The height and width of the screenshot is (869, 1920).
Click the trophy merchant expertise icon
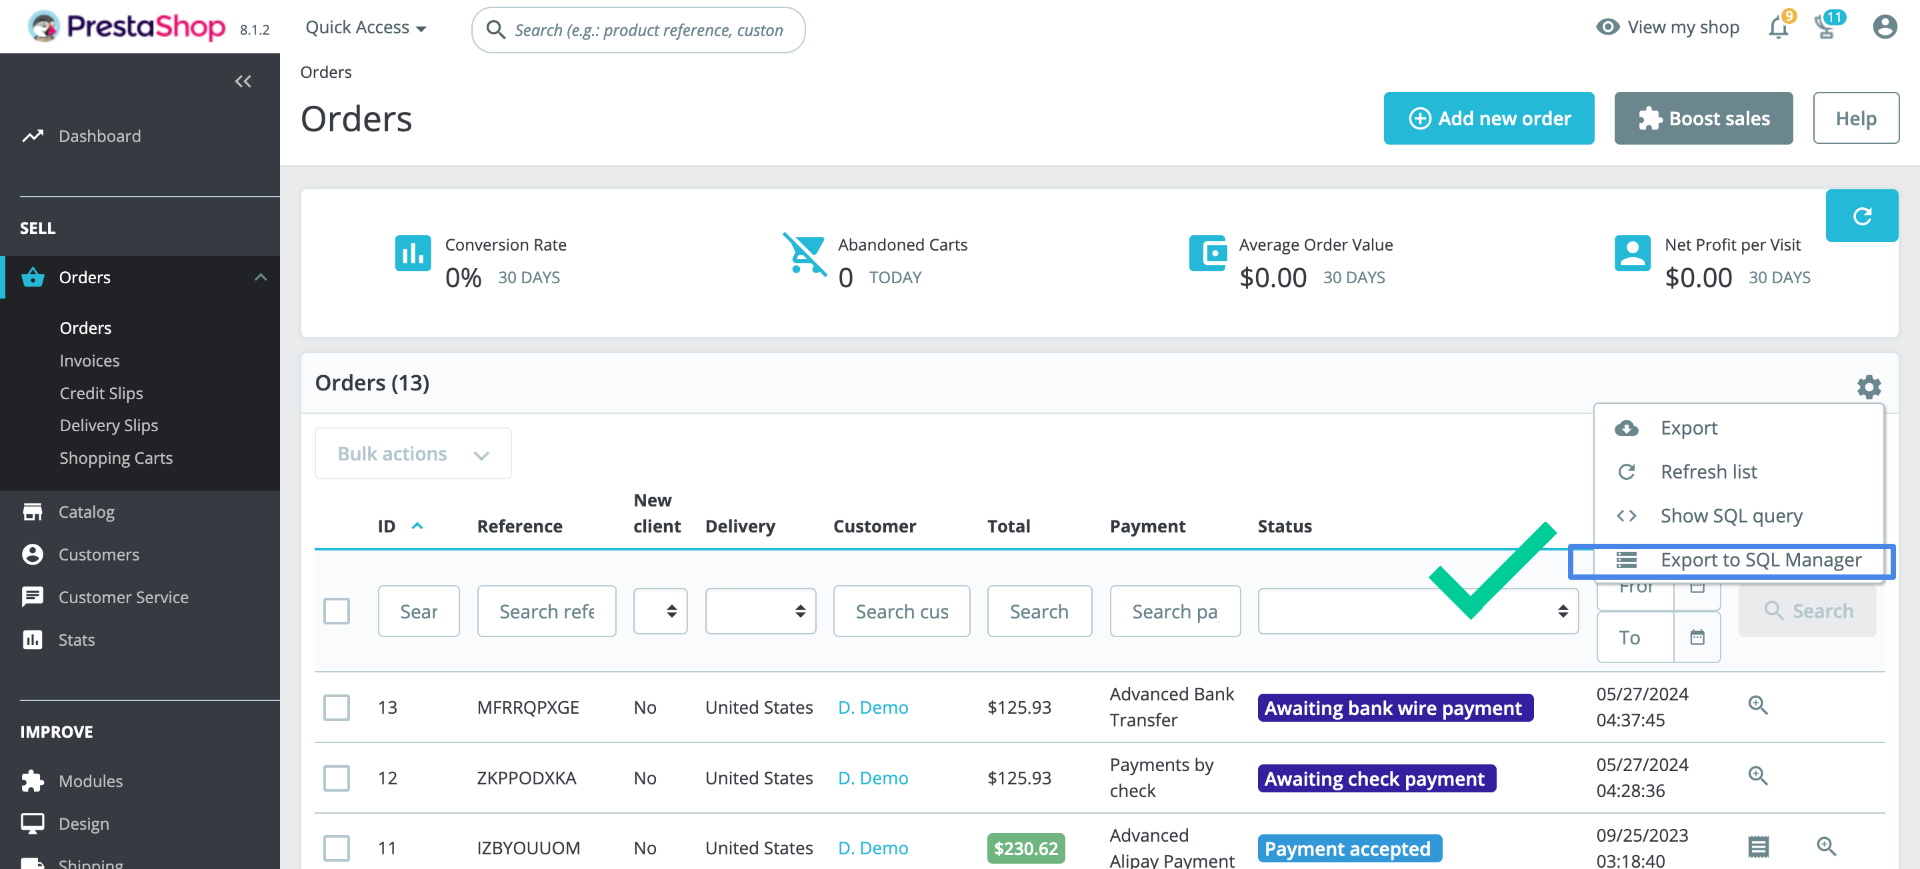1827,27
